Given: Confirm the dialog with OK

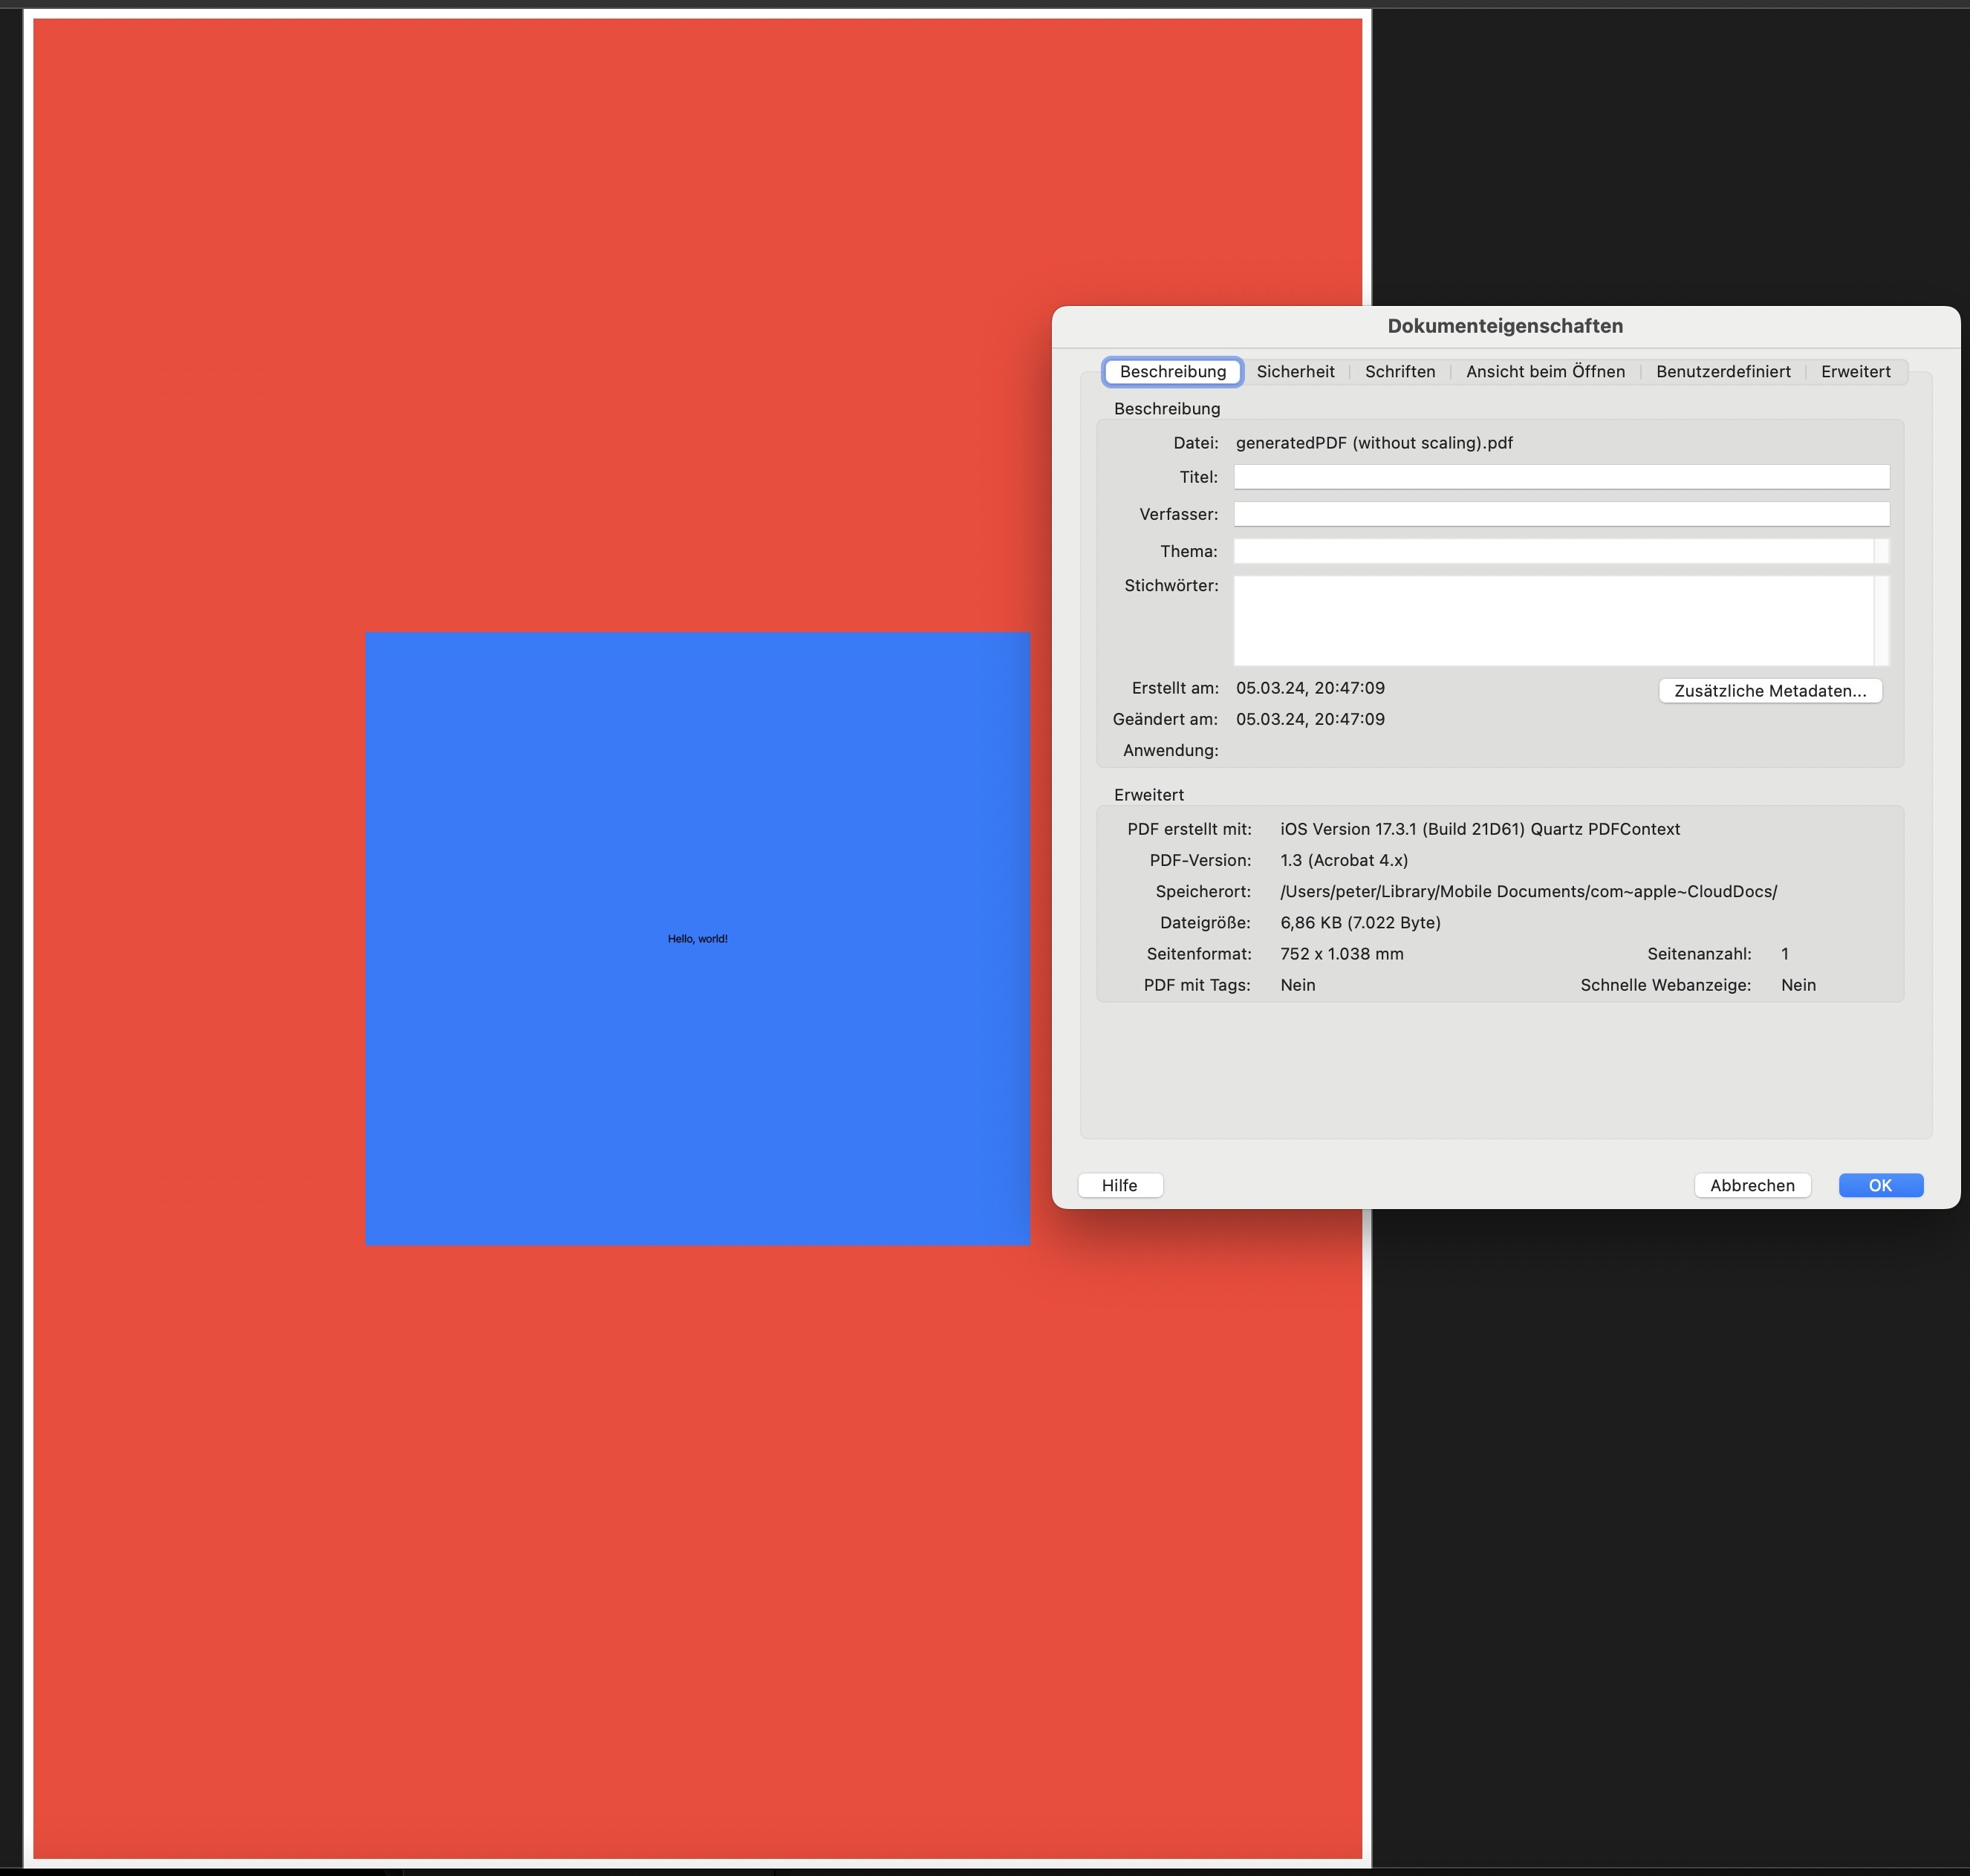Looking at the screenshot, I should click(1881, 1185).
